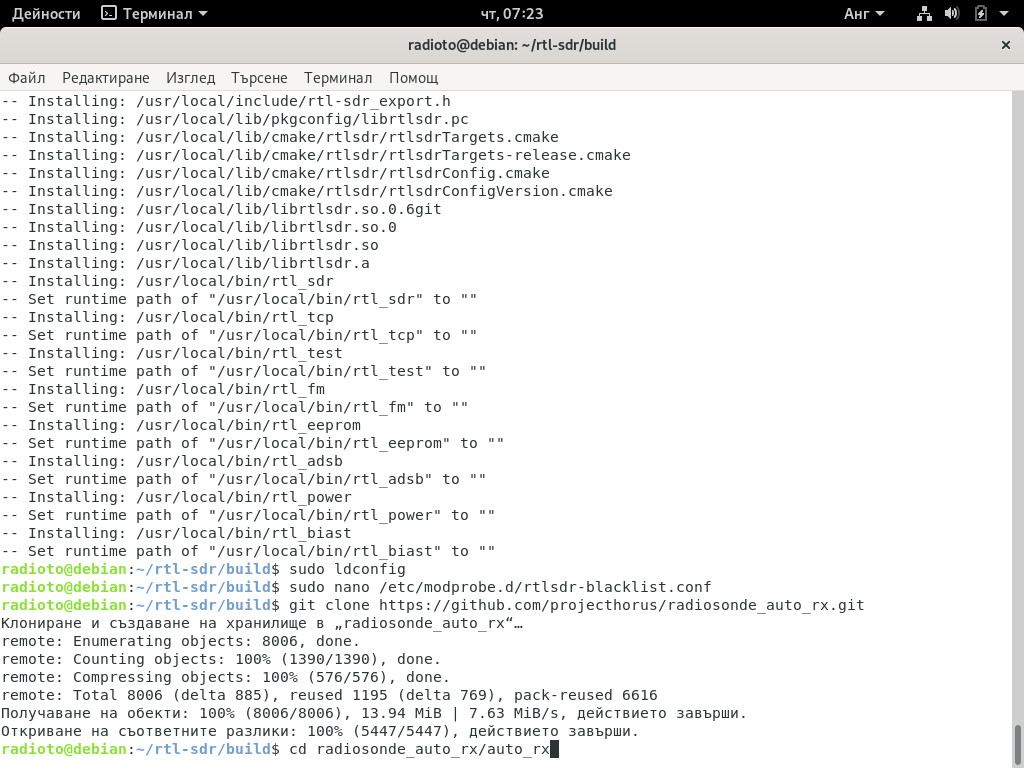Screen dimensions: 1024x768
Task: Expand the system menu arrow
Action: (x=1004, y=14)
